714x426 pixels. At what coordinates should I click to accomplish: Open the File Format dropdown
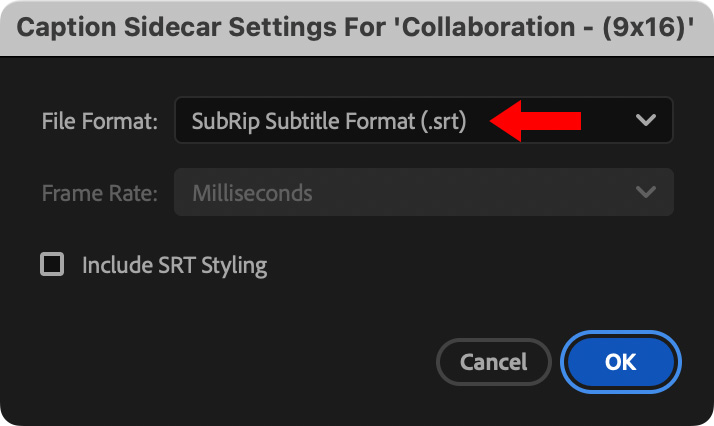tap(423, 121)
